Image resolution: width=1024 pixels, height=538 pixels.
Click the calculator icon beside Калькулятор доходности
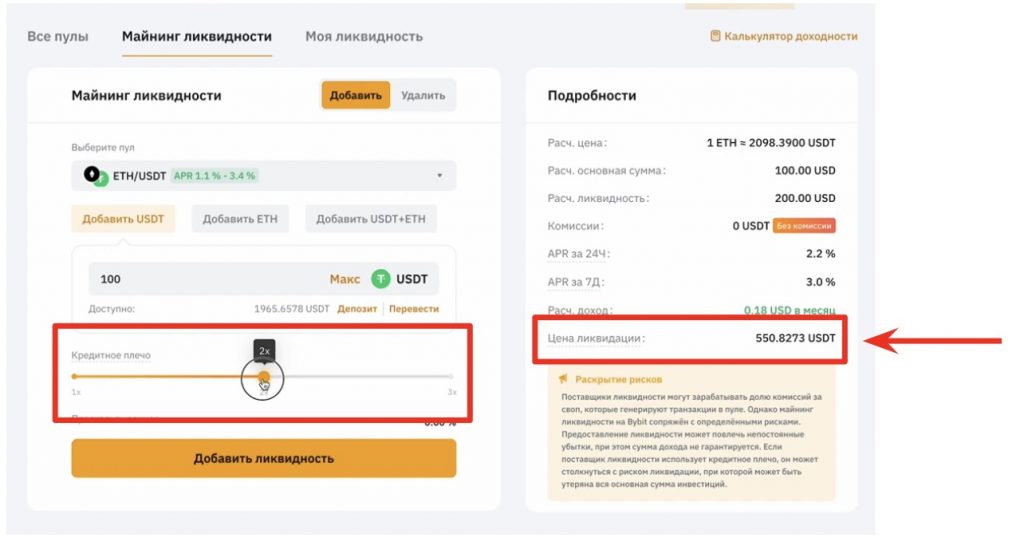[x=715, y=36]
